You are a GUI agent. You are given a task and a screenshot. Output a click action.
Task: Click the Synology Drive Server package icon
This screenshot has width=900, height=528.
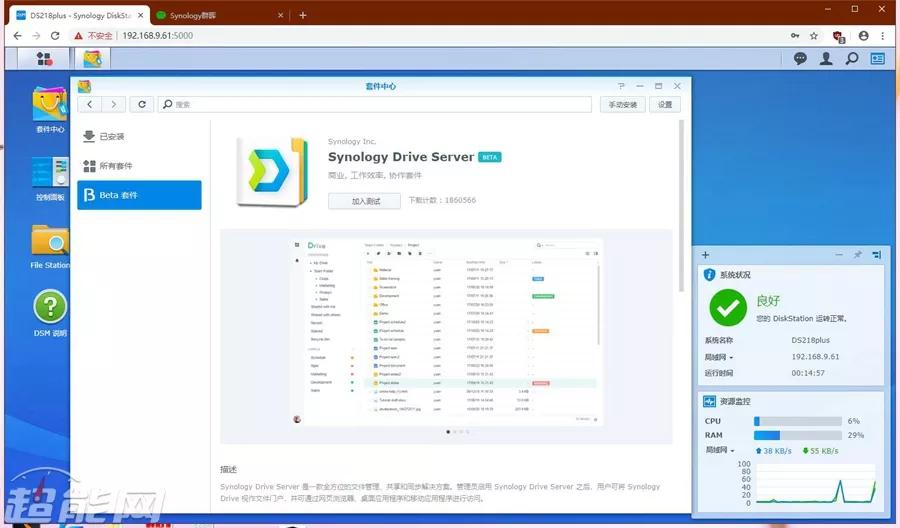(272, 171)
